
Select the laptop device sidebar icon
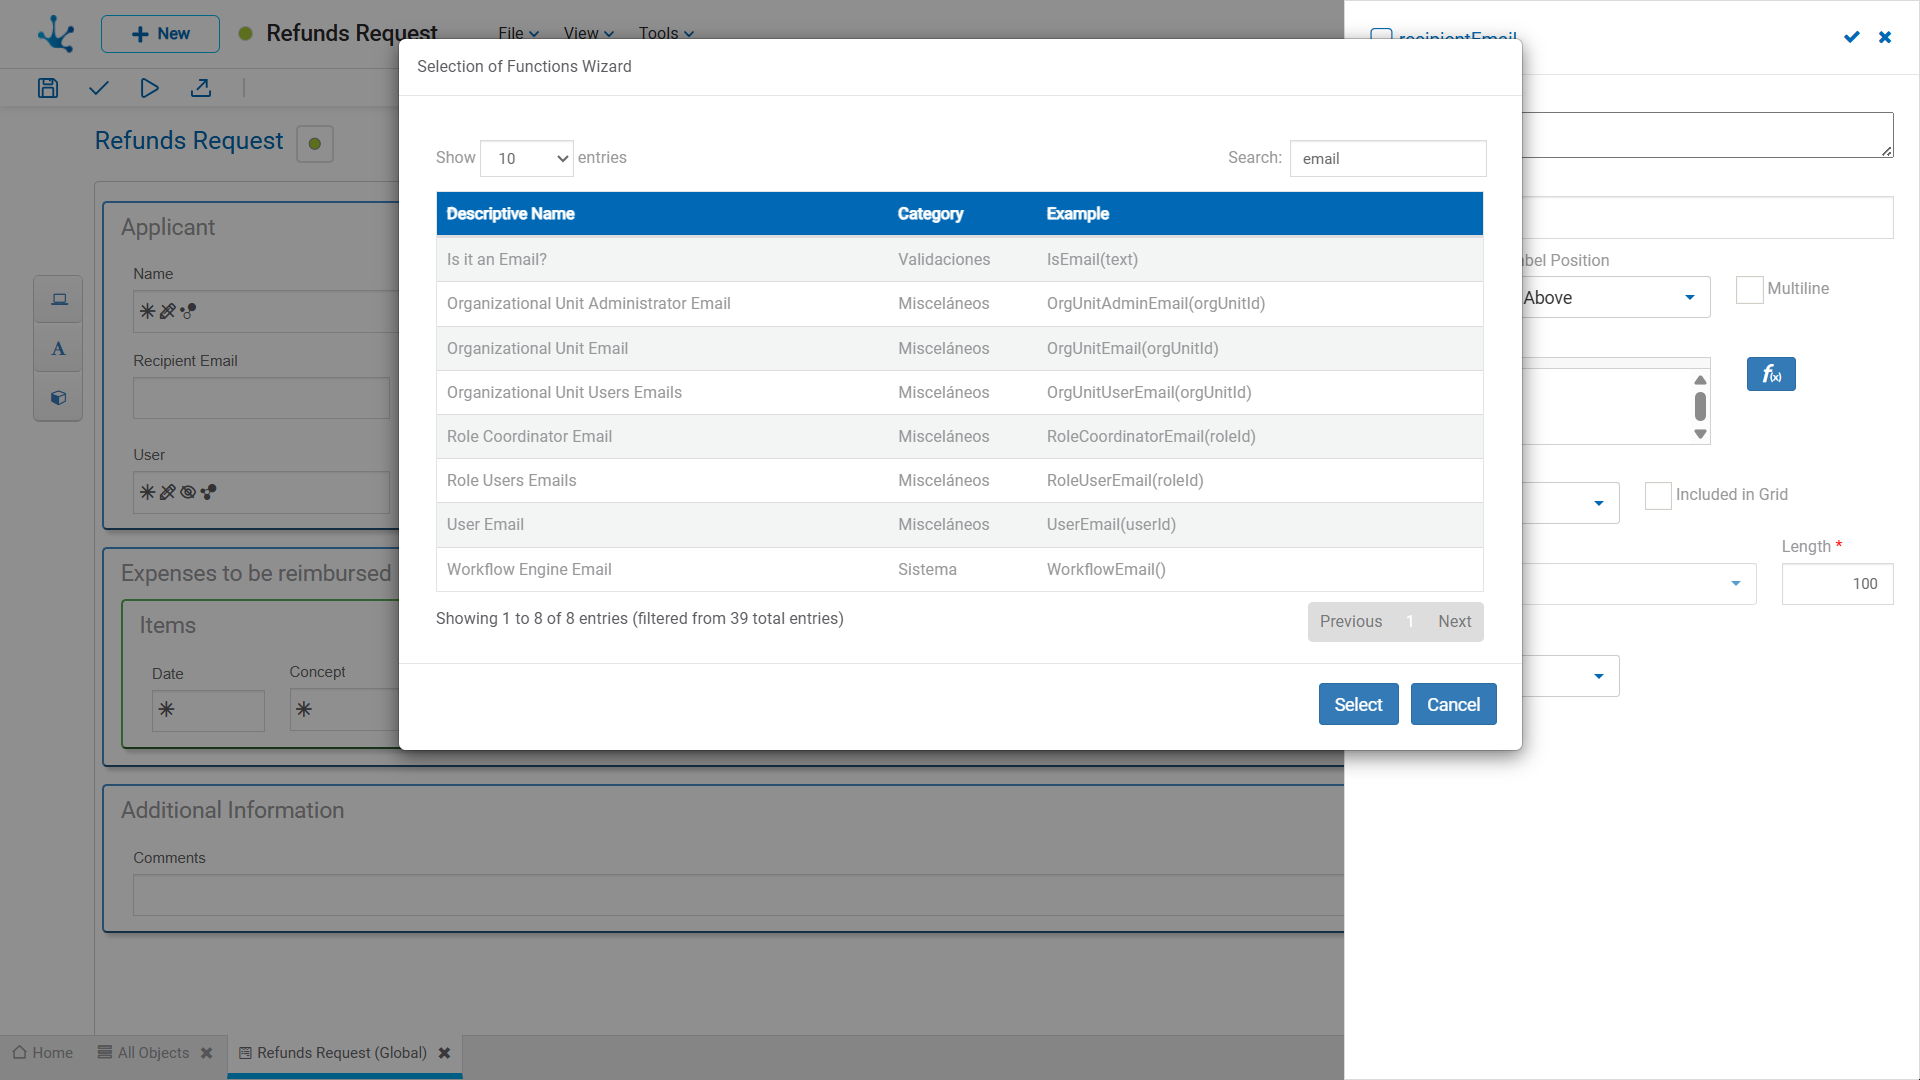pyautogui.click(x=59, y=300)
